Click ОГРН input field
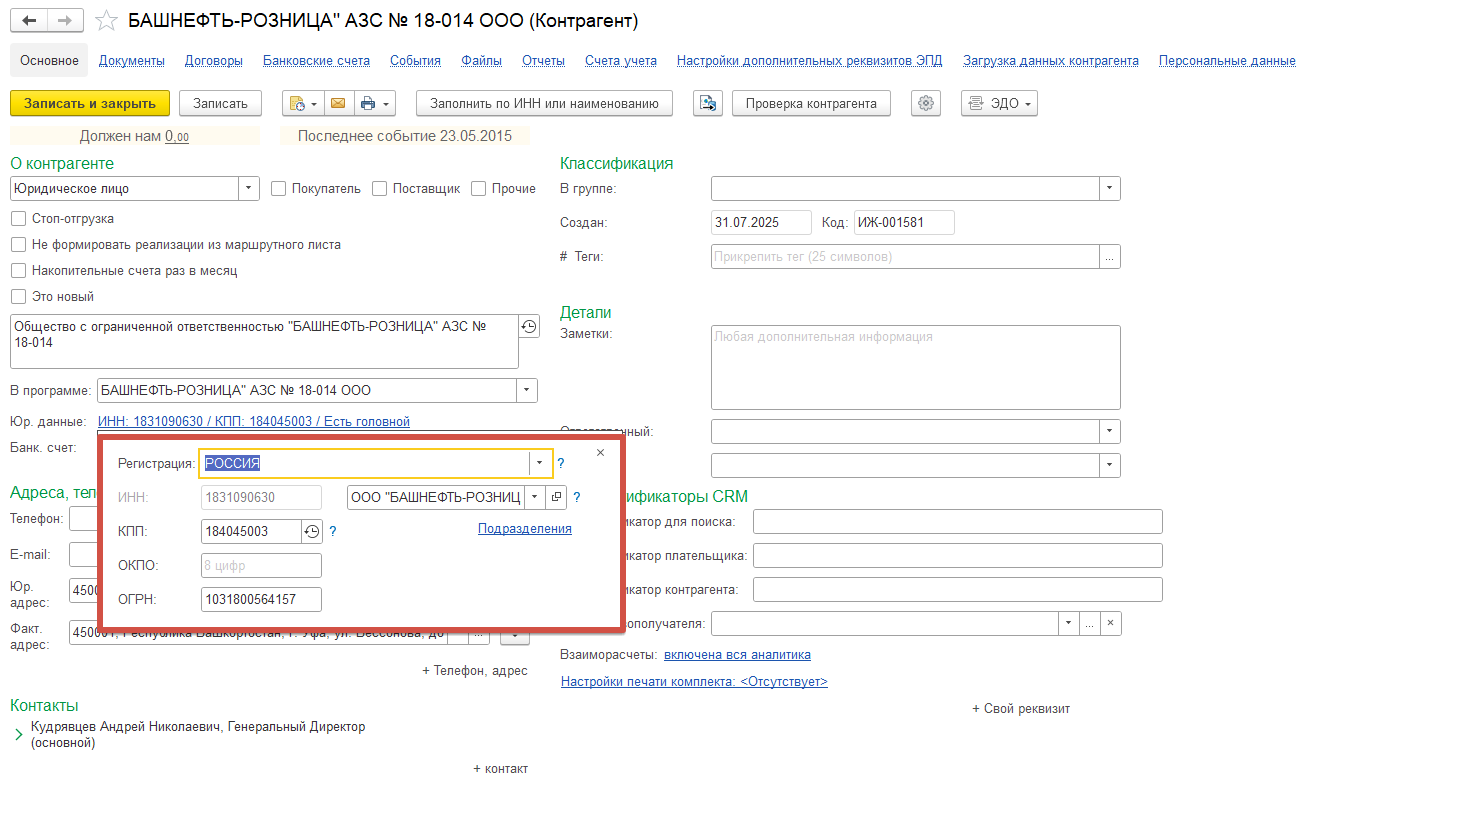 (x=261, y=599)
